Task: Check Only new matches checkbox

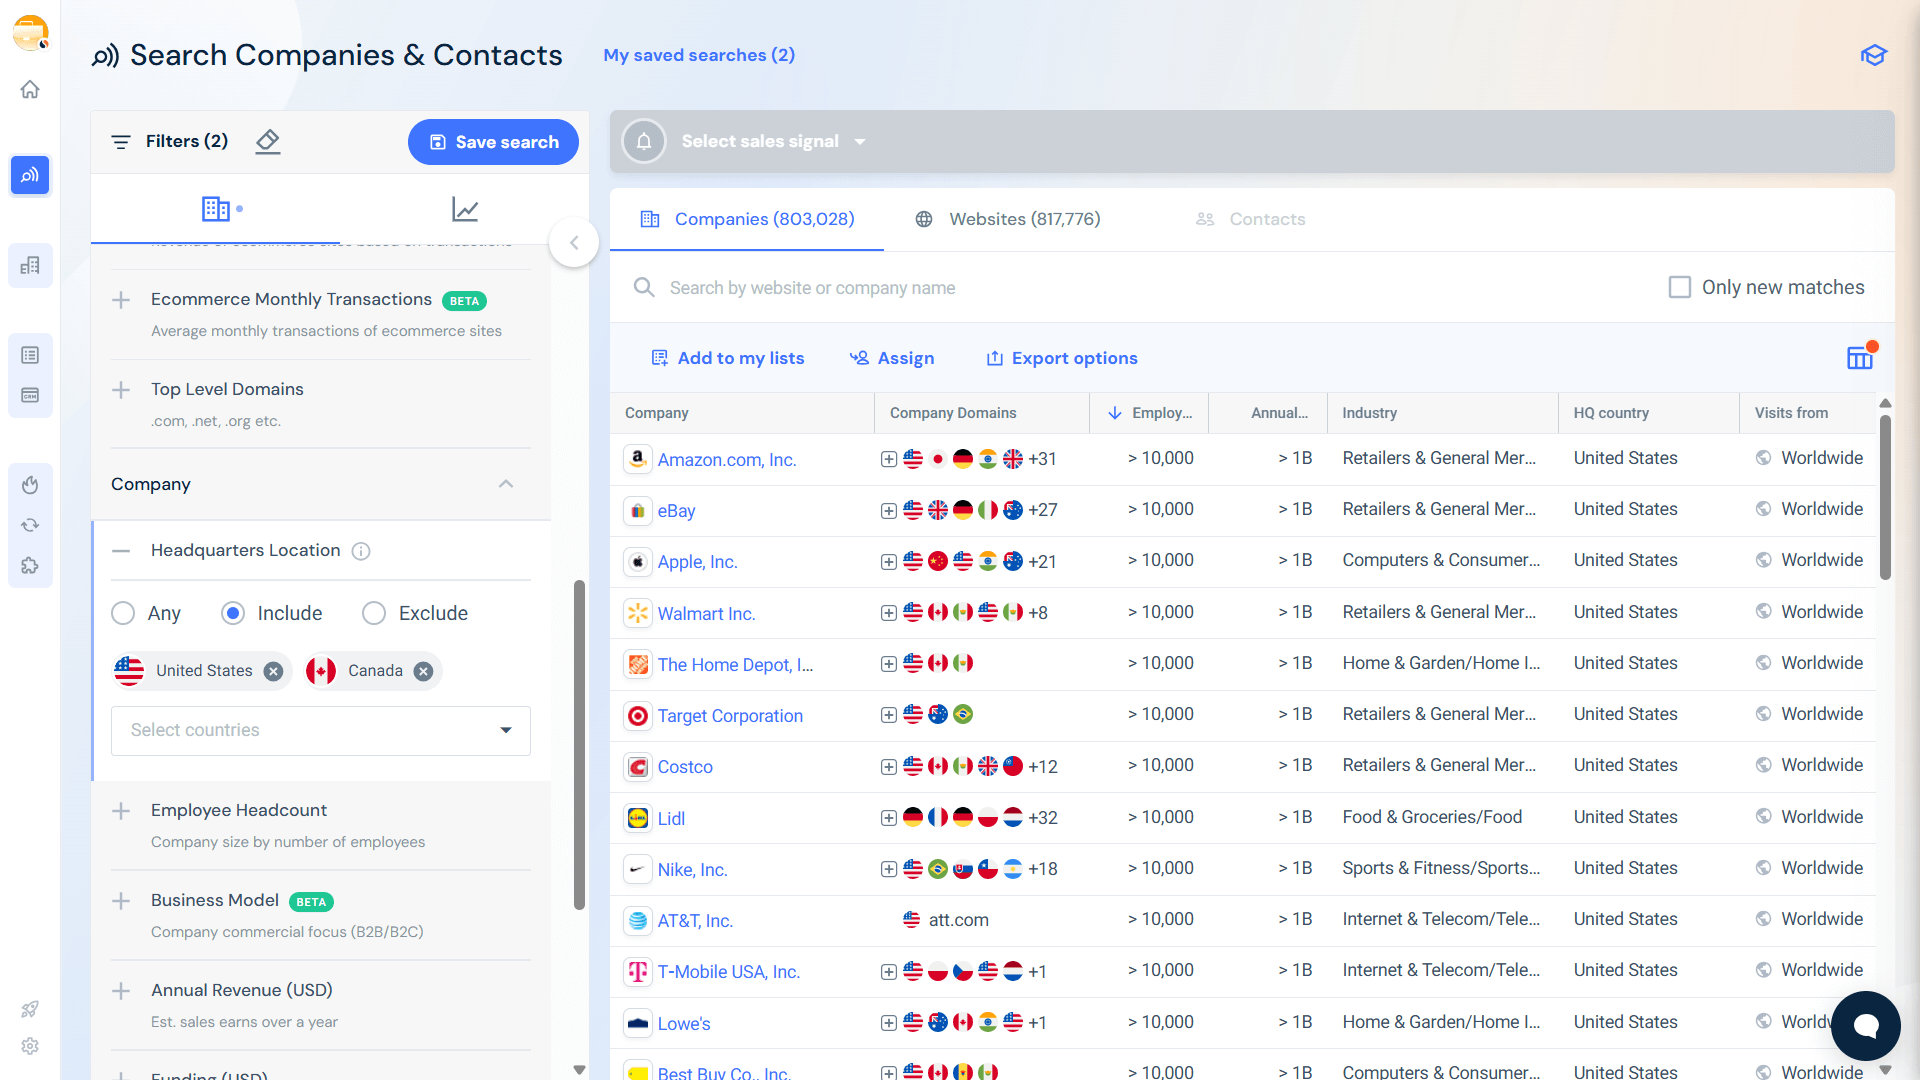Action: [x=1680, y=287]
